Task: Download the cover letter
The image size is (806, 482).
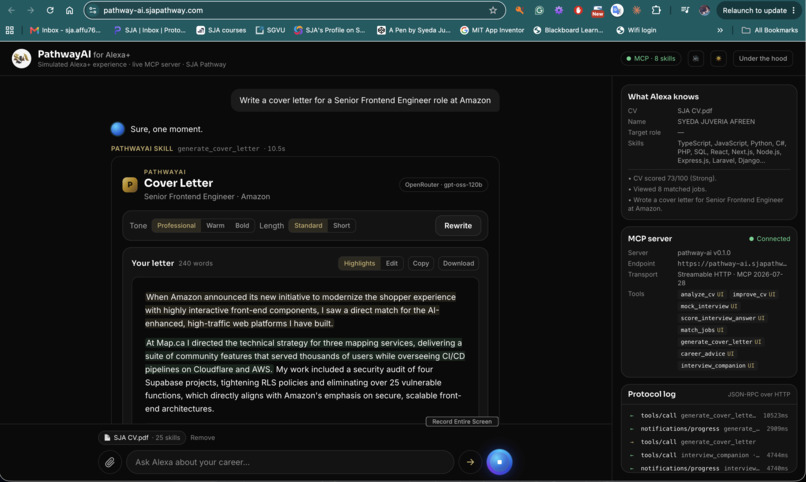Action: click(459, 263)
